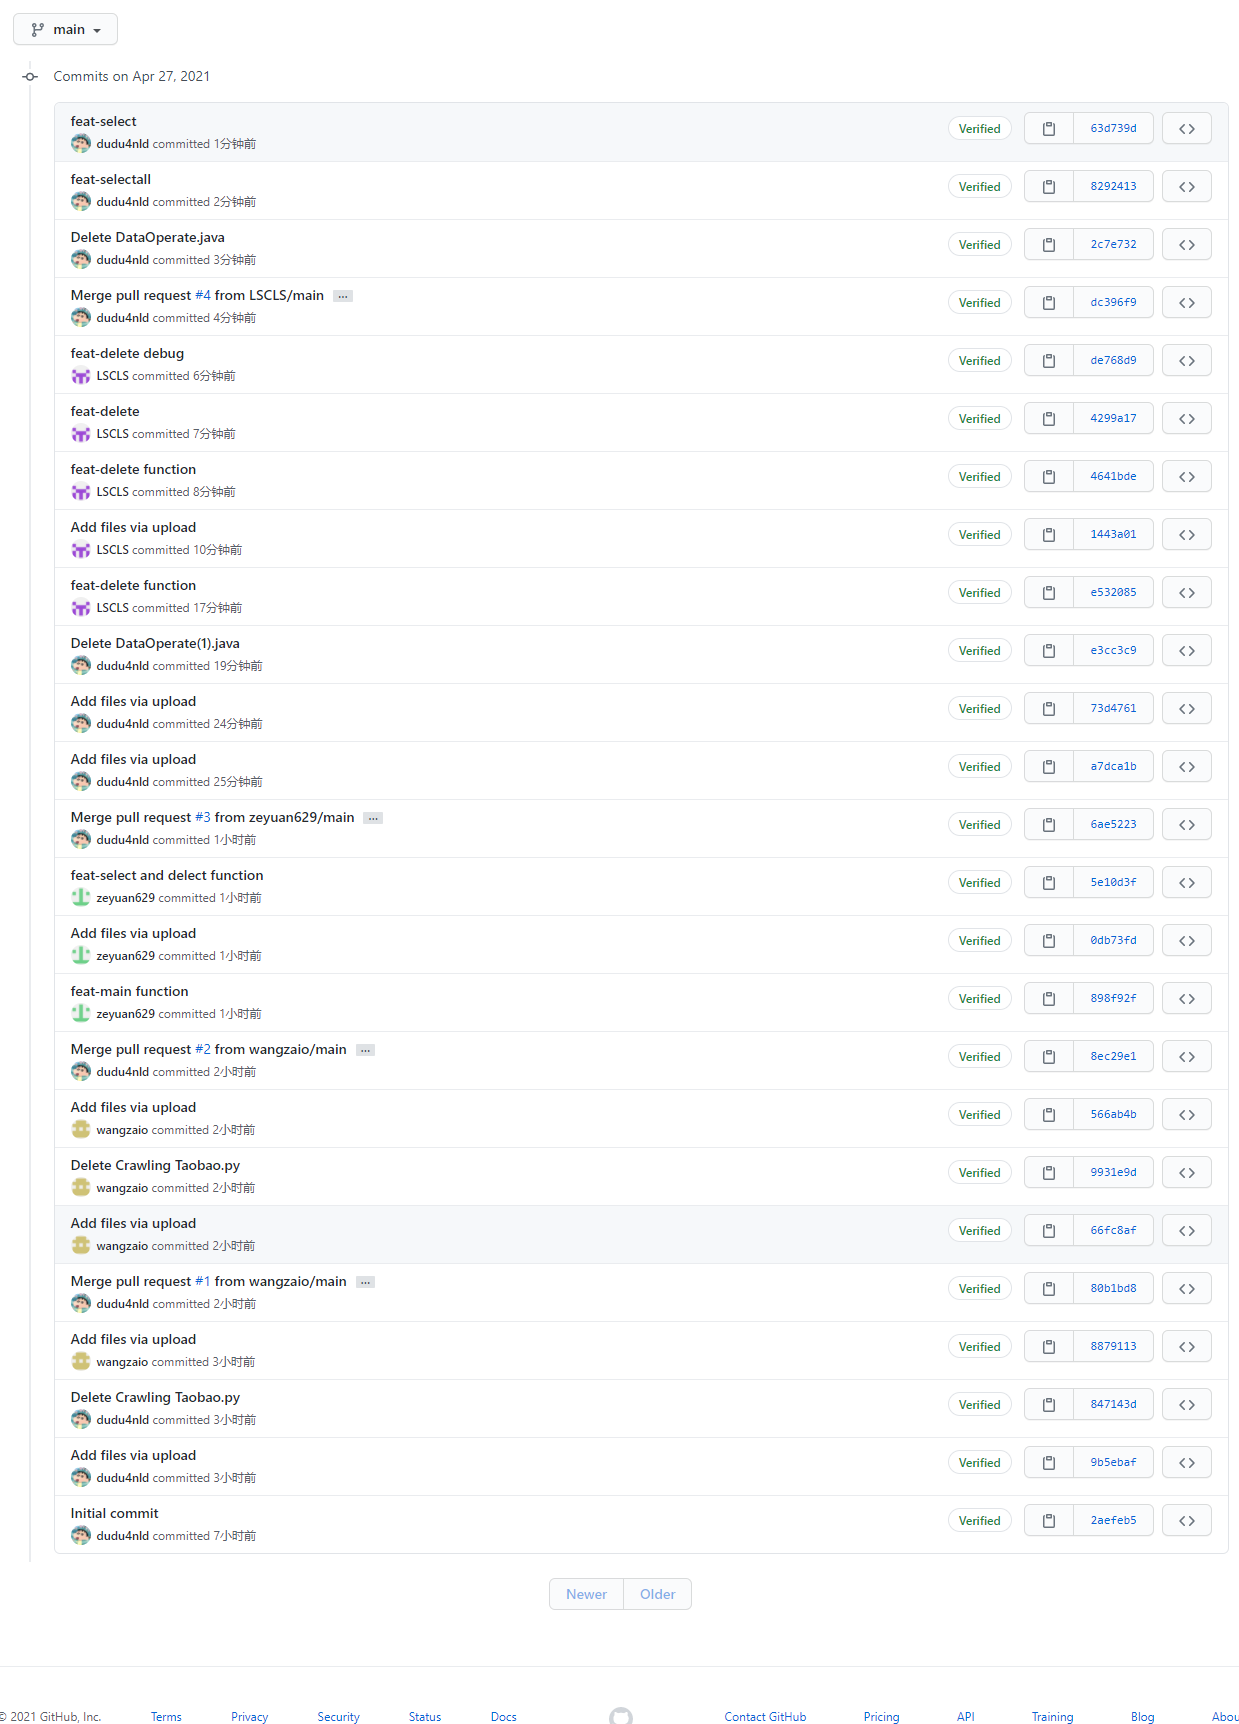Go to Older commits page
Image resolution: width=1239 pixels, height=1724 pixels.
tap(657, 1594)
